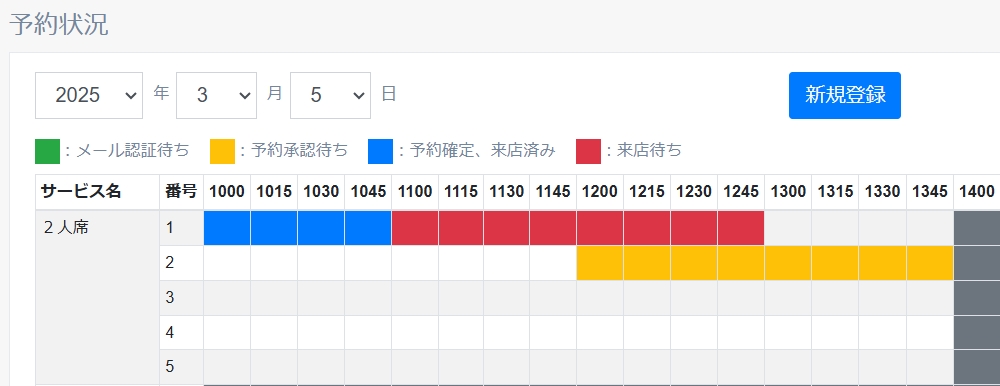Click the 1145 time column header

click(x=554, y=191)
